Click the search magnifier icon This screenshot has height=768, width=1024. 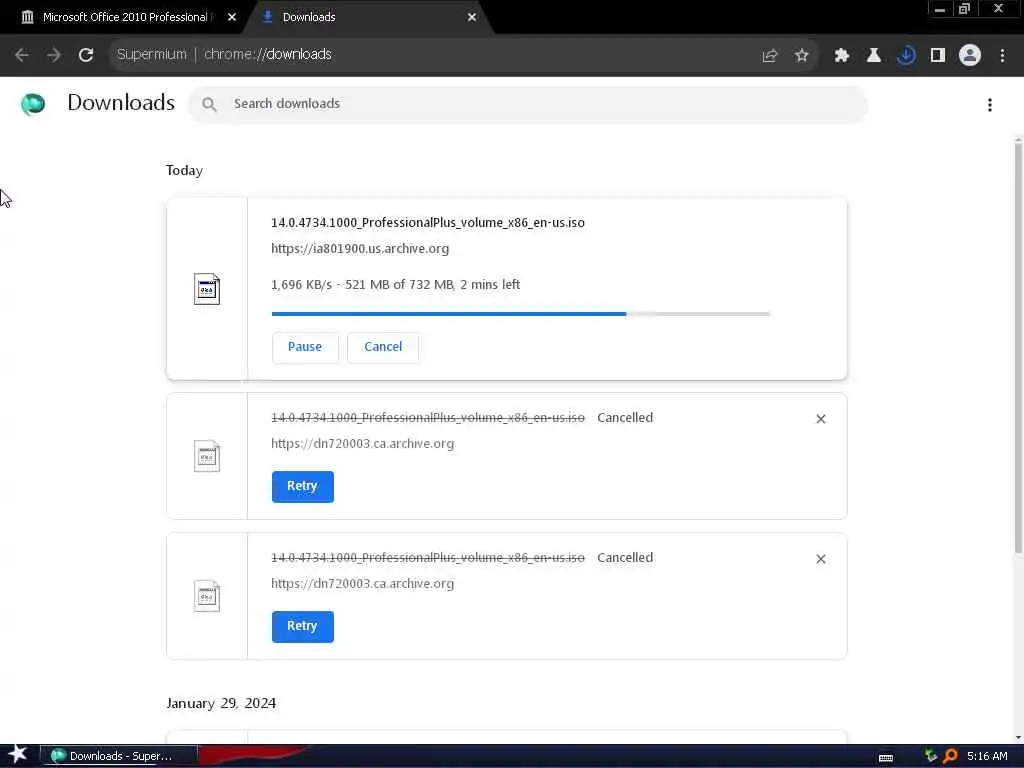209,104
